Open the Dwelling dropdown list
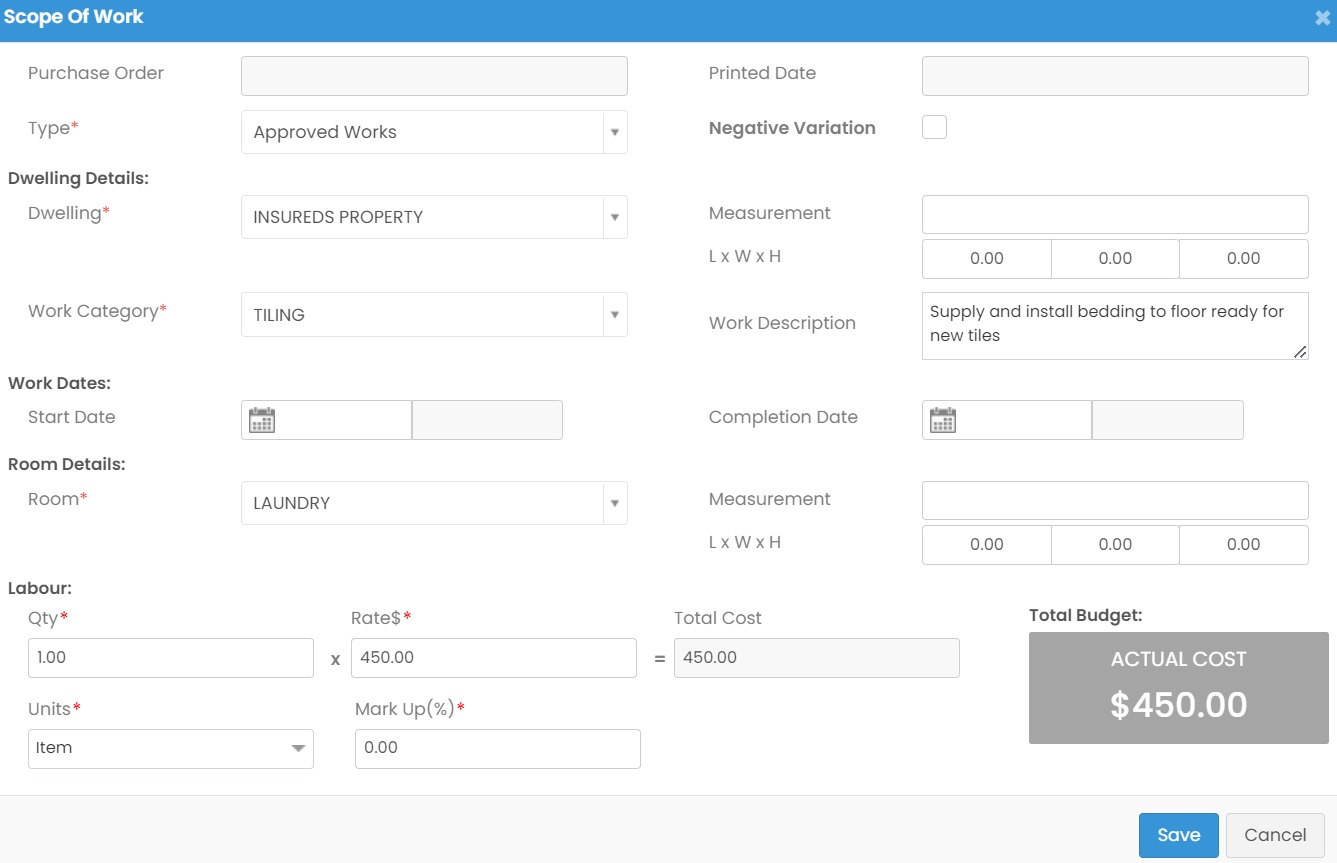The height and width of the screenshot is (863, 1337). pos(614,217)
